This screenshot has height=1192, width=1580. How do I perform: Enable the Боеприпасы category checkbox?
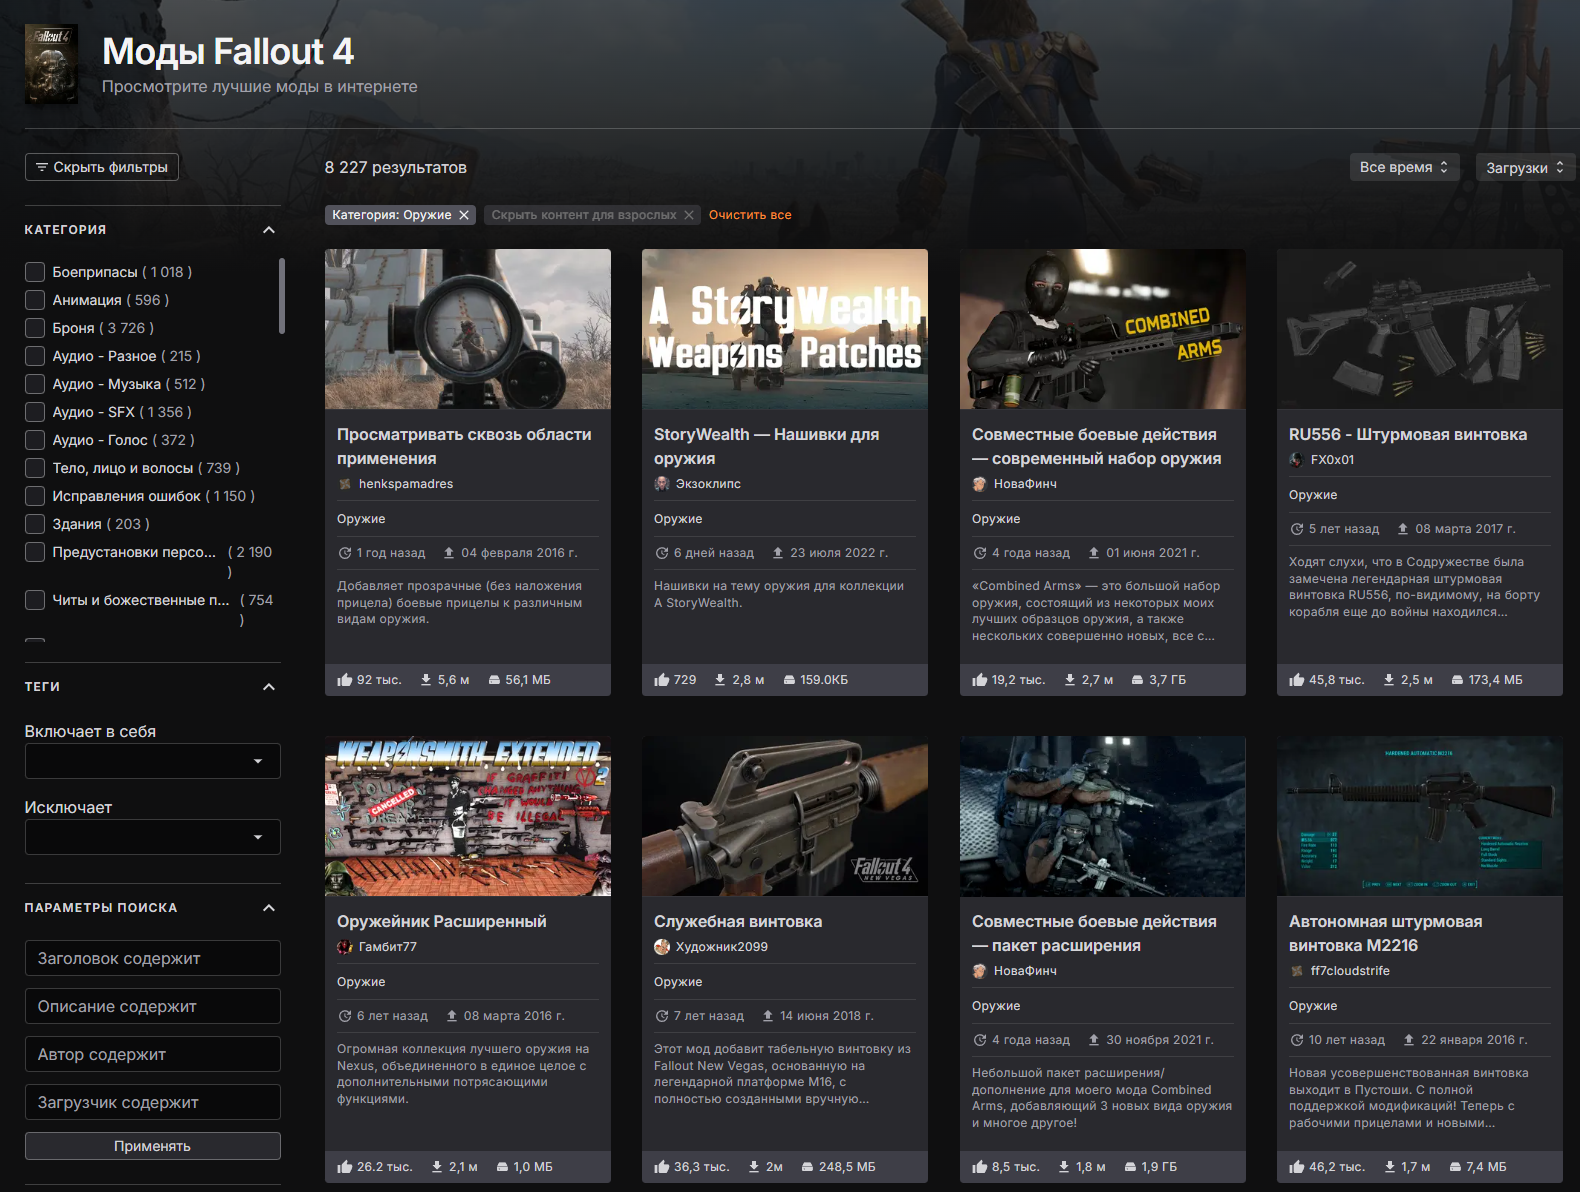click(x=35, y=272)
